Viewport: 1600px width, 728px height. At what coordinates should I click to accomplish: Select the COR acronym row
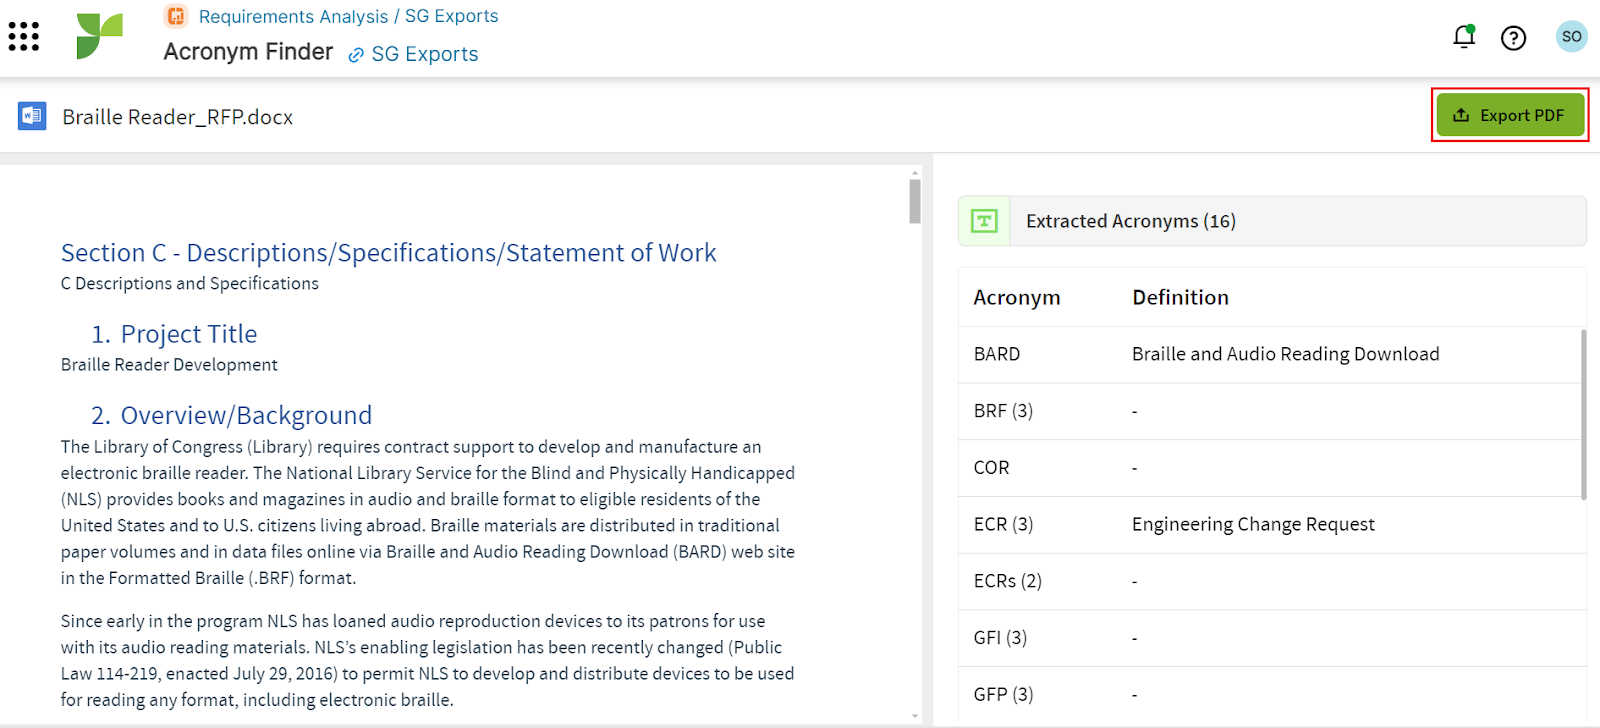[1270, 468]
